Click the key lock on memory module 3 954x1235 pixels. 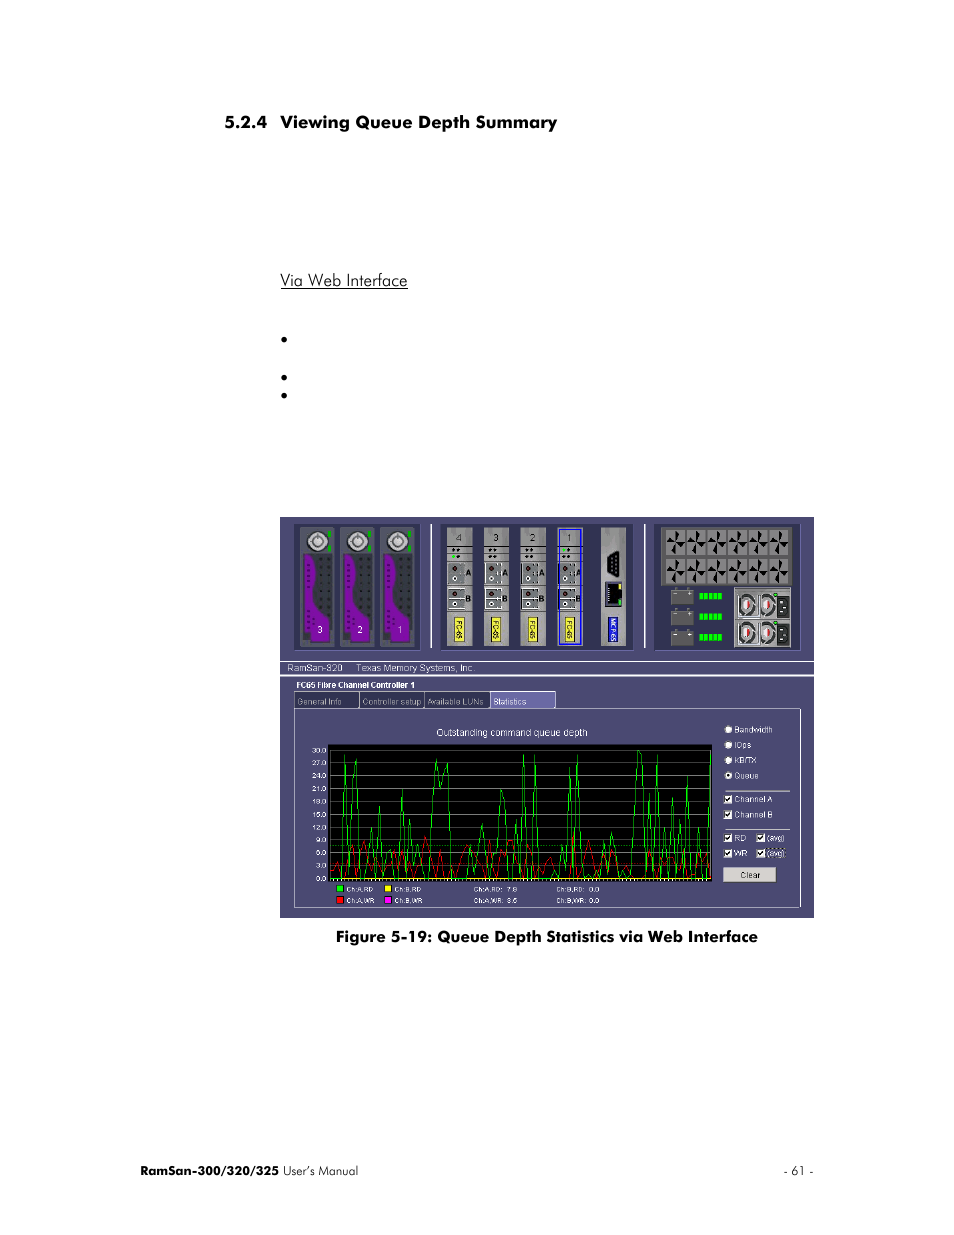pos(317,541)
